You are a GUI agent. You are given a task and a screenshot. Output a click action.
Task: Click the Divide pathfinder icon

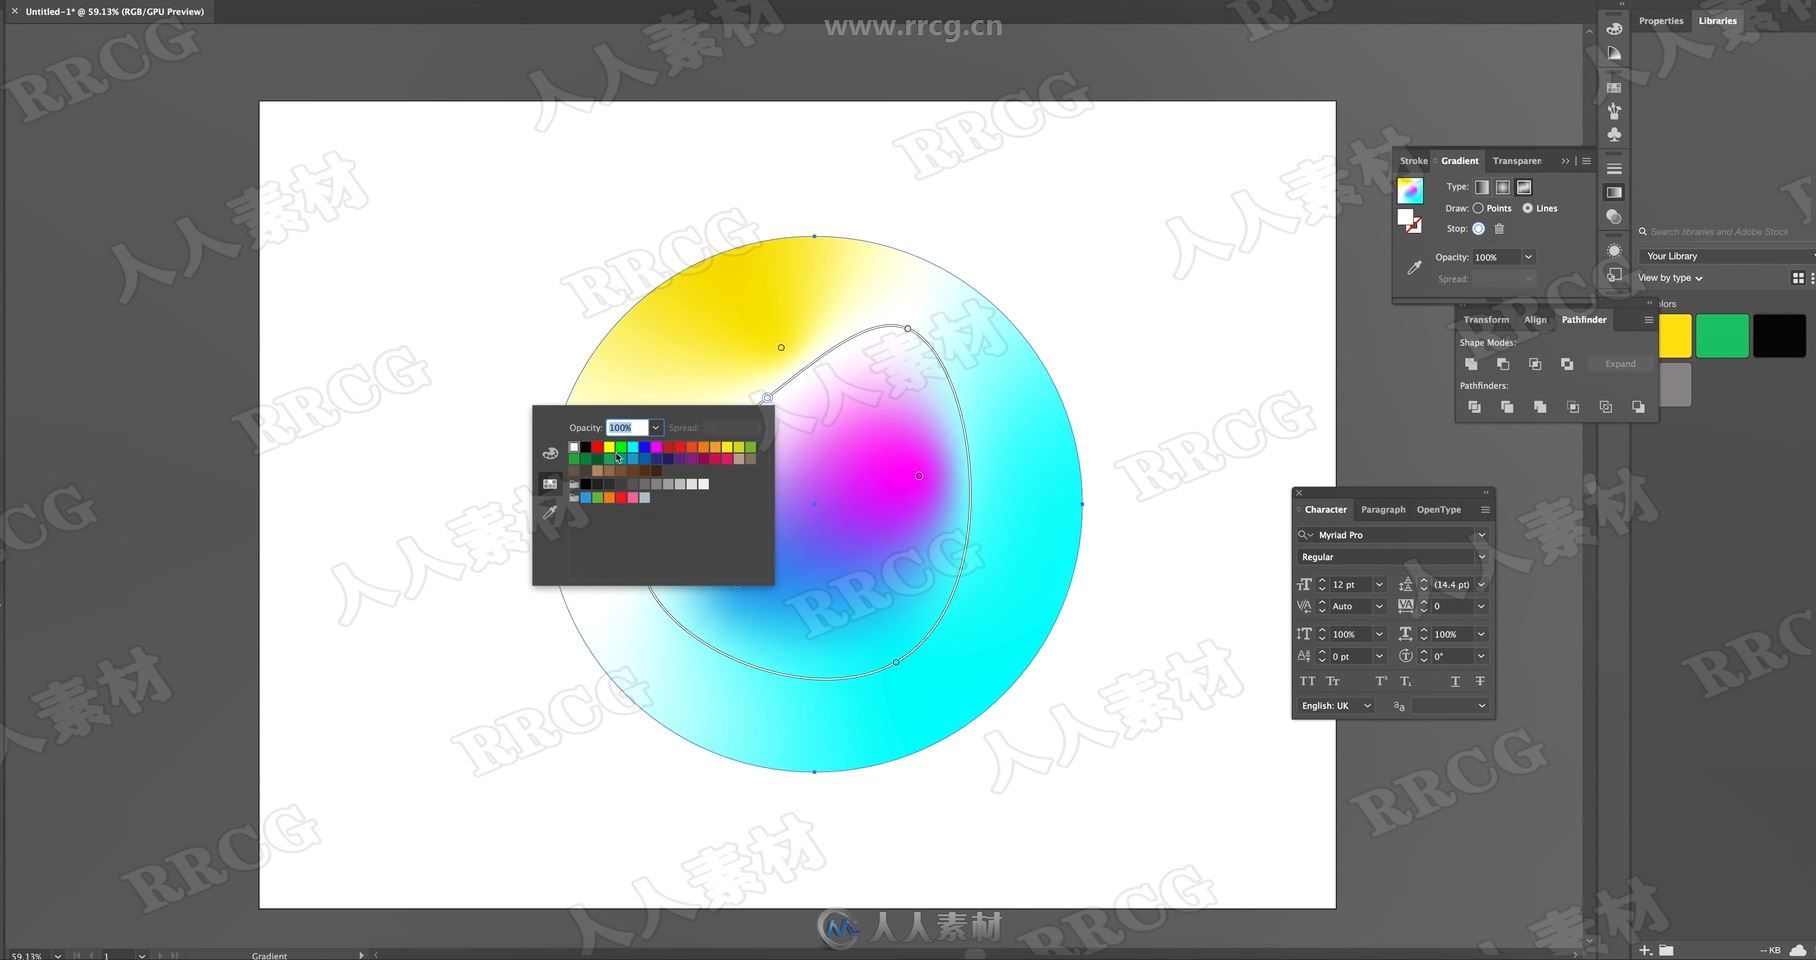pos(1474,407)
